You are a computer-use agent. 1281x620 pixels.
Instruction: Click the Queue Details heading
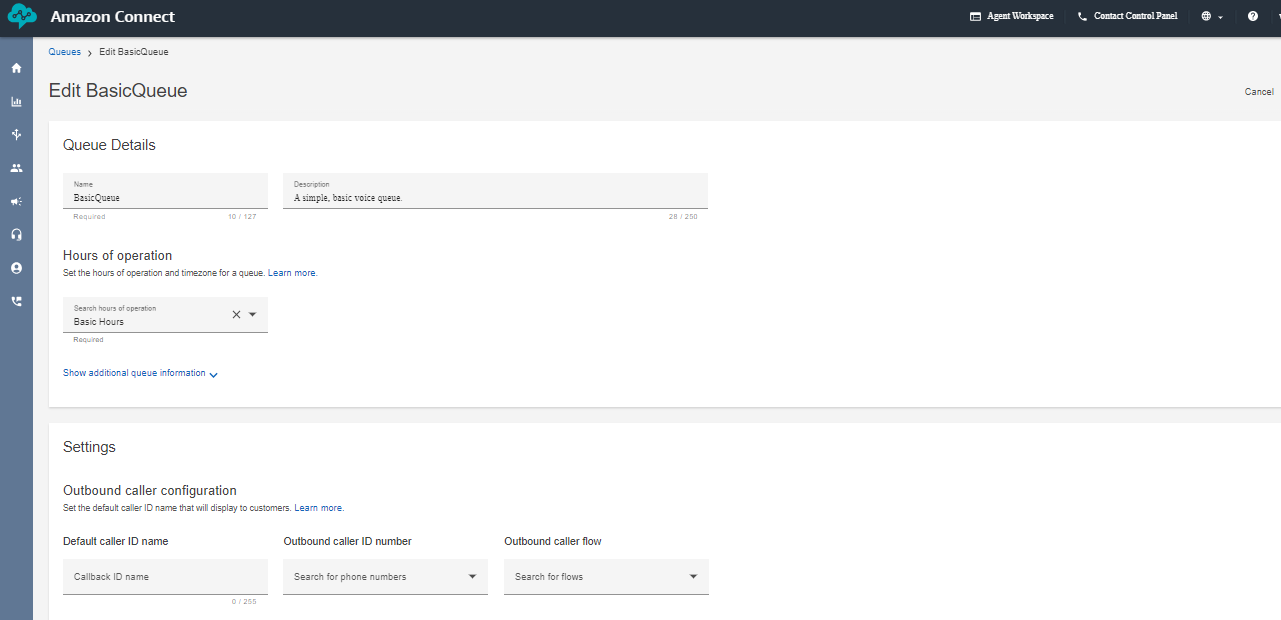109,145
